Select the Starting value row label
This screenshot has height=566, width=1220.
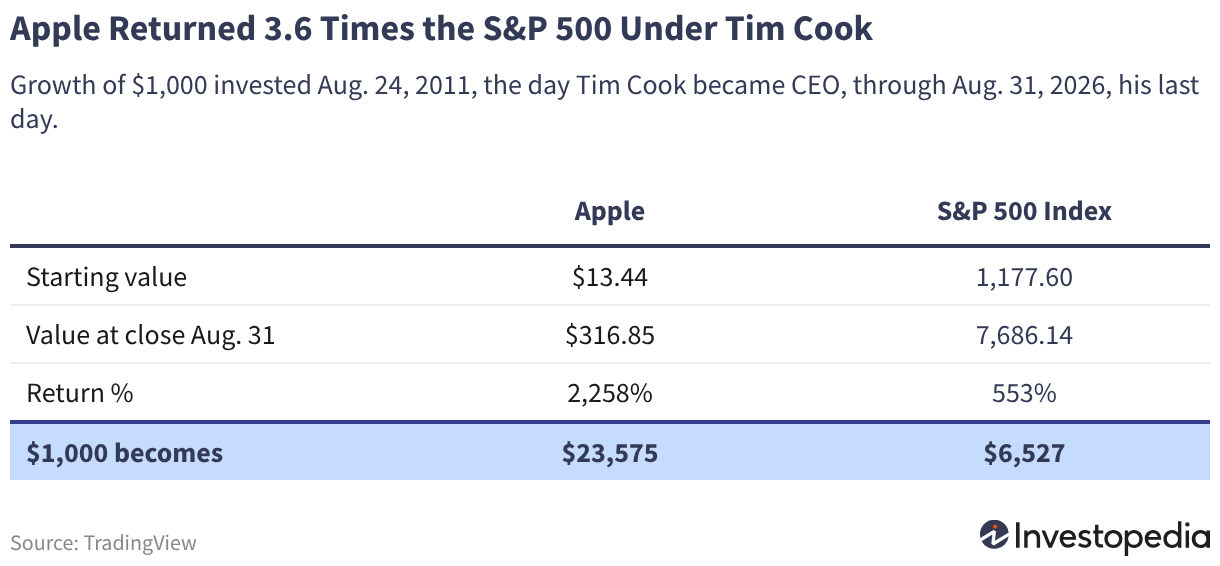(106, 277)
